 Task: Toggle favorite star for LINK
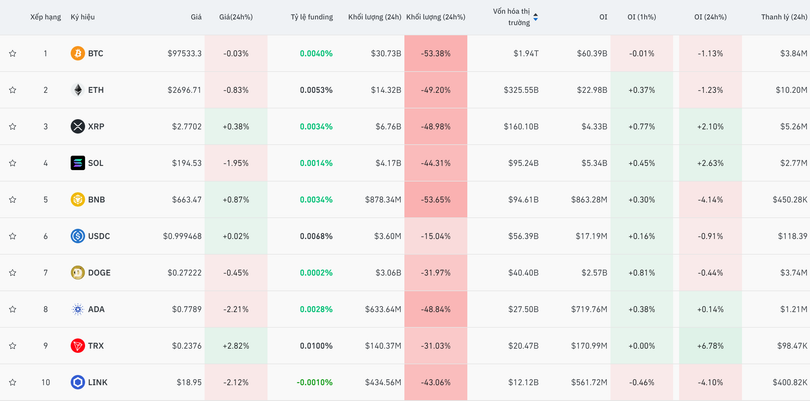point(12,382)
